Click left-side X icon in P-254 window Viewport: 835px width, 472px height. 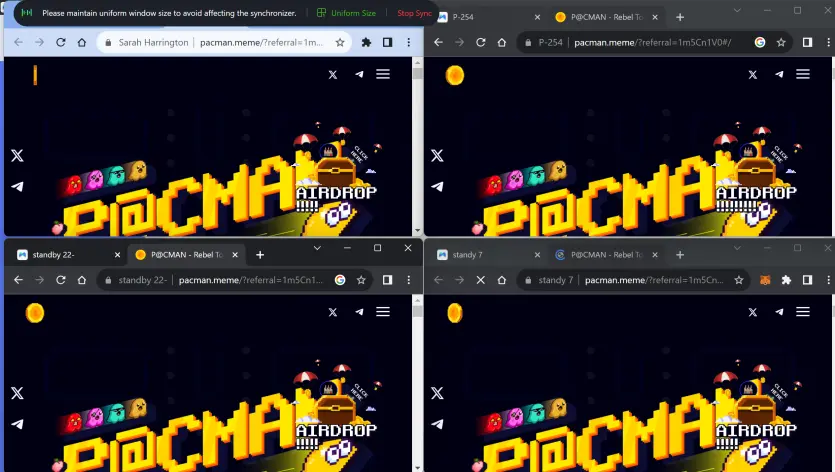tap(437, 156)
